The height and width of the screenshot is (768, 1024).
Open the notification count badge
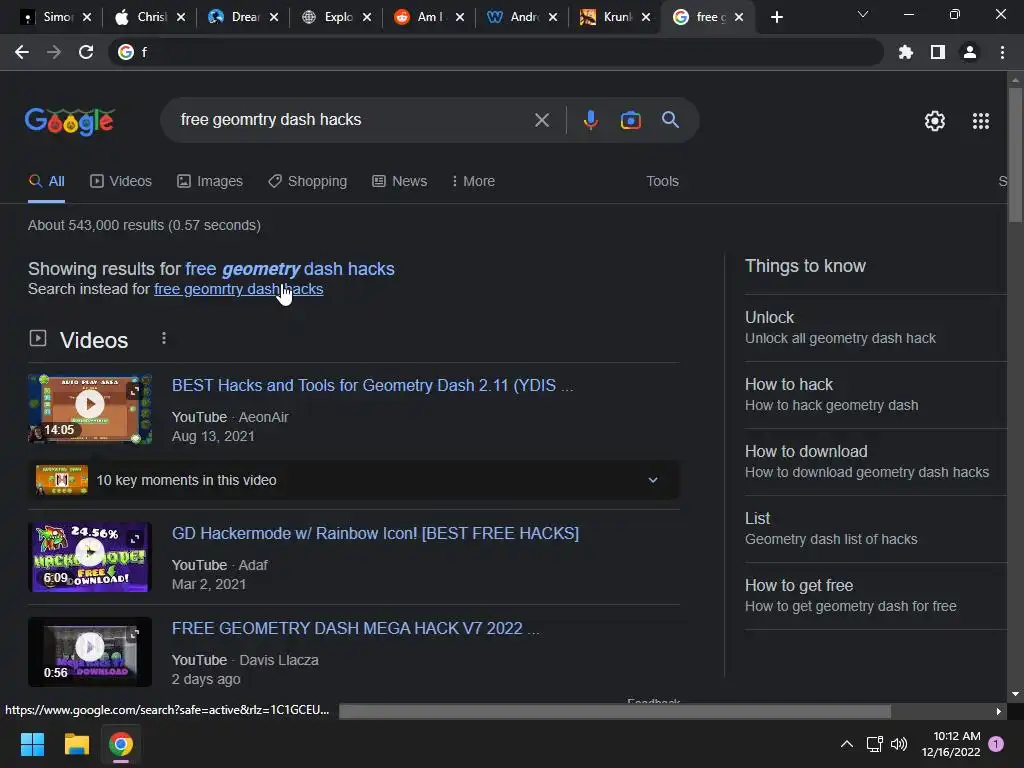tap(996, 744)
